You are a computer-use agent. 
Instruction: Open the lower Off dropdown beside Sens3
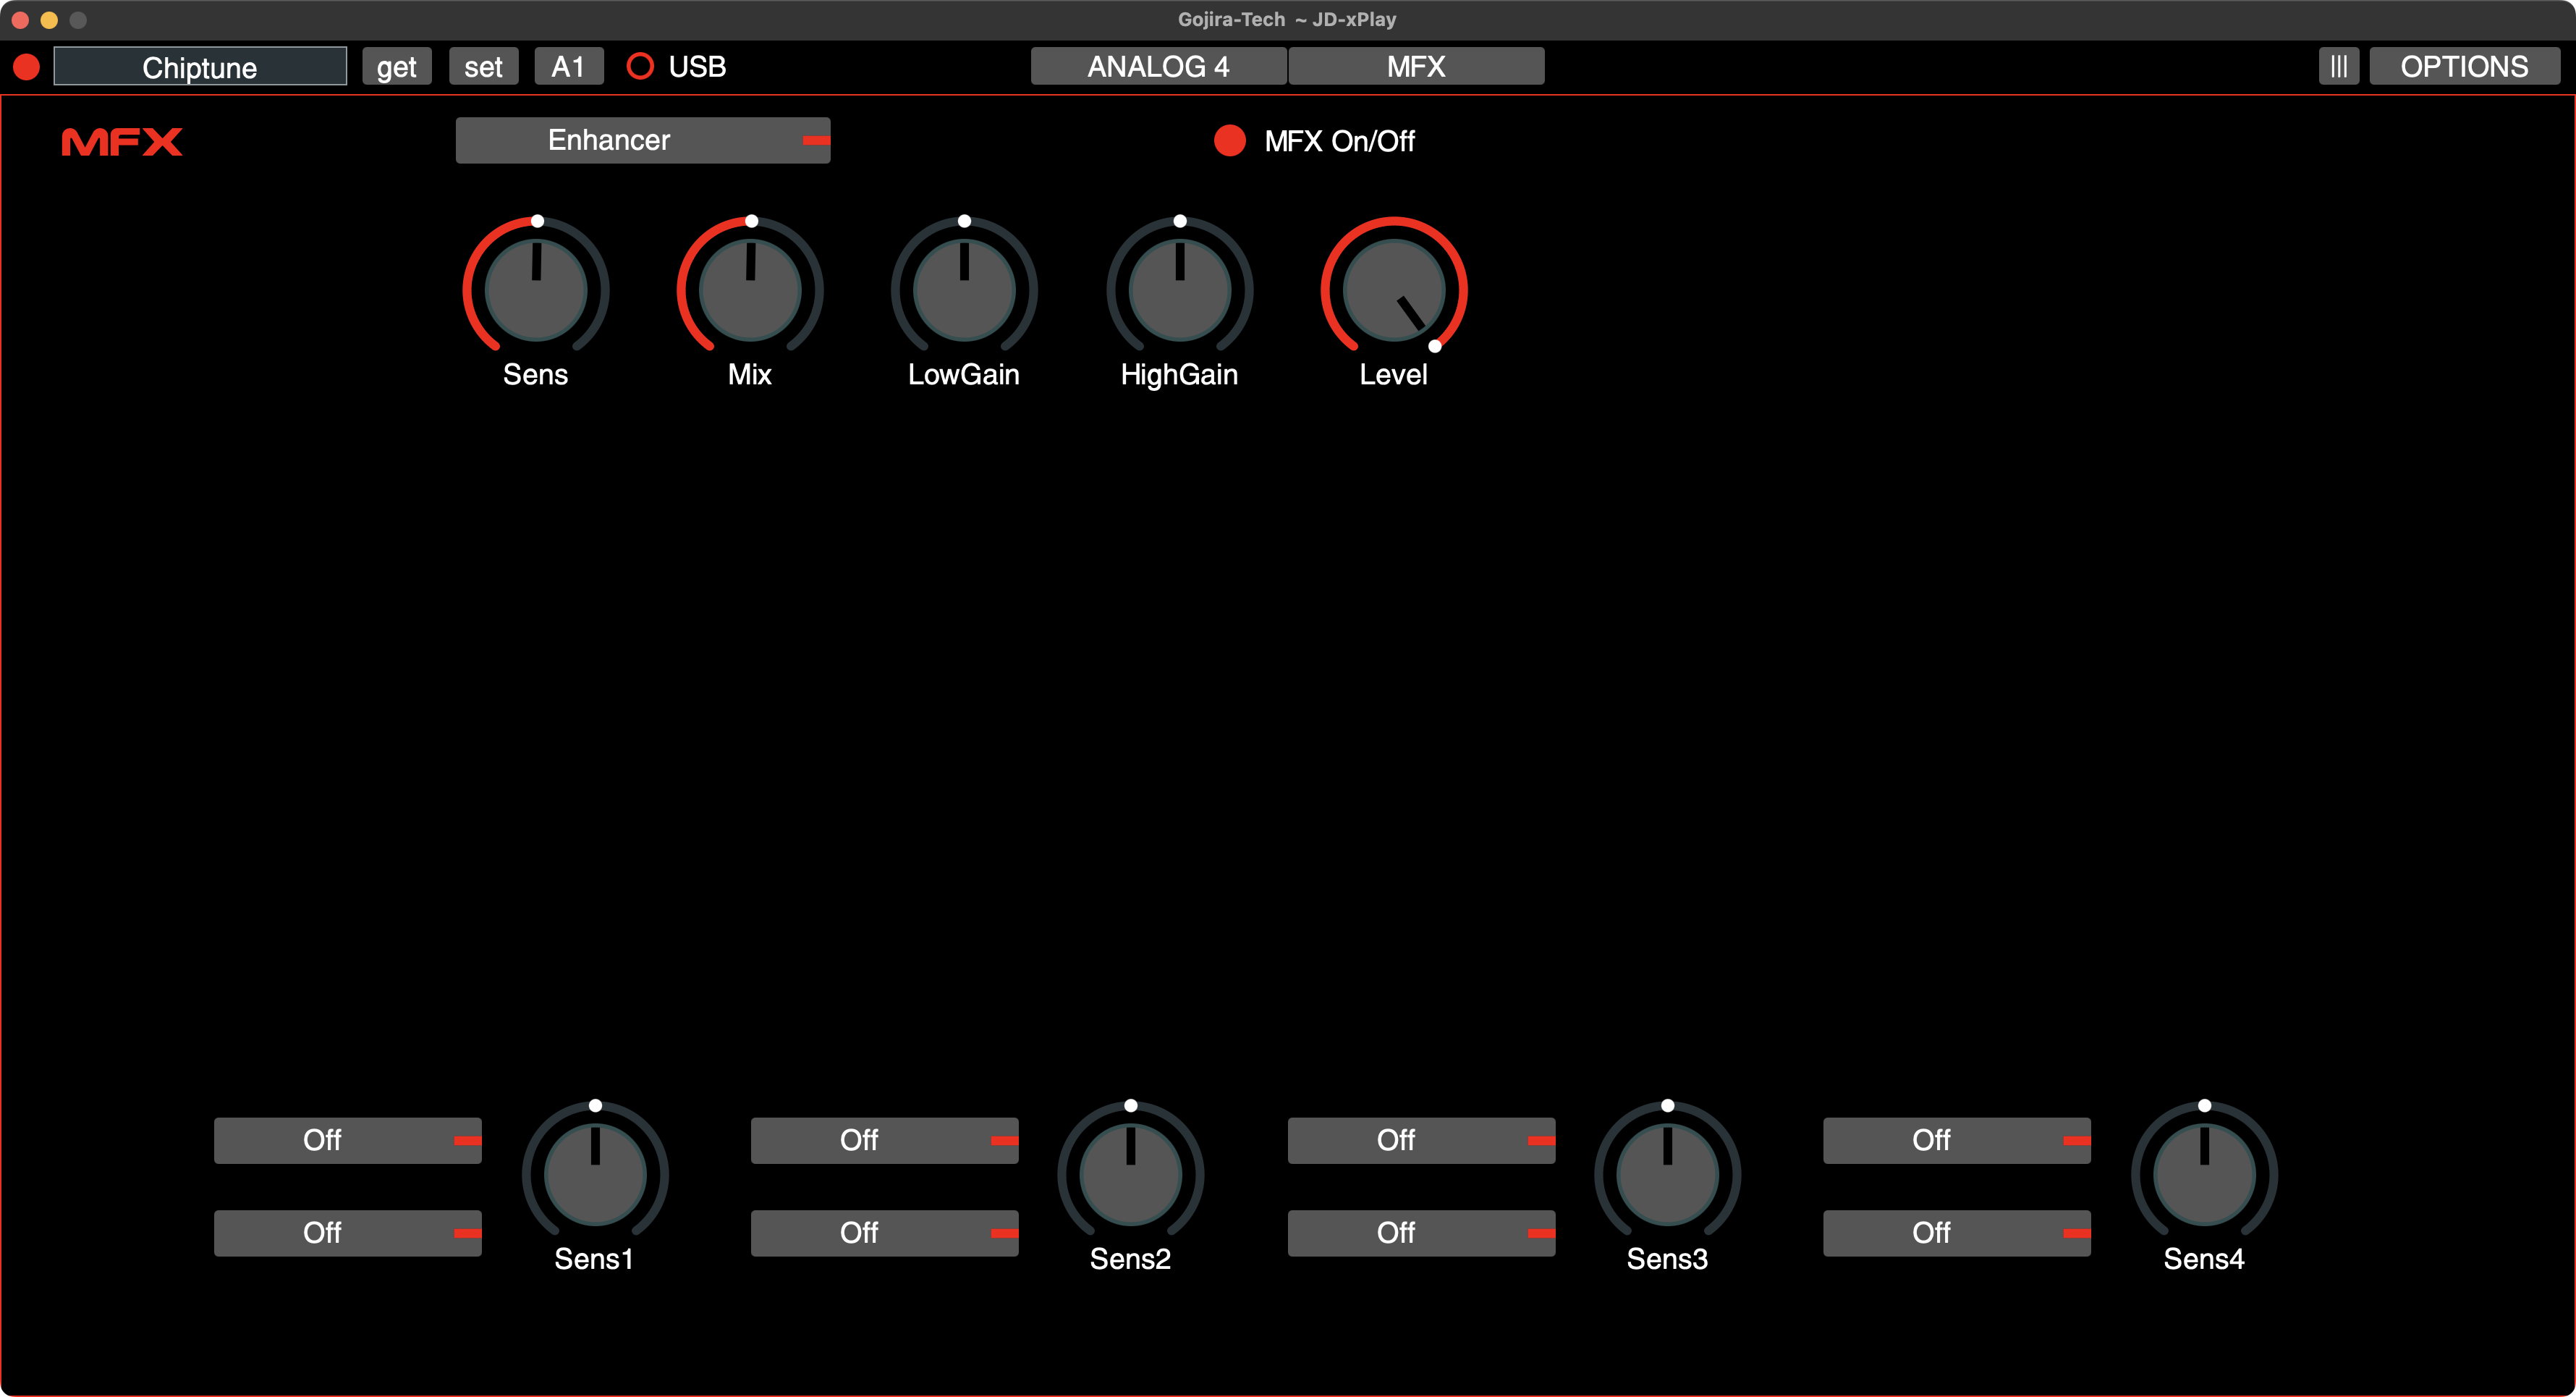pos(1422,1233)
